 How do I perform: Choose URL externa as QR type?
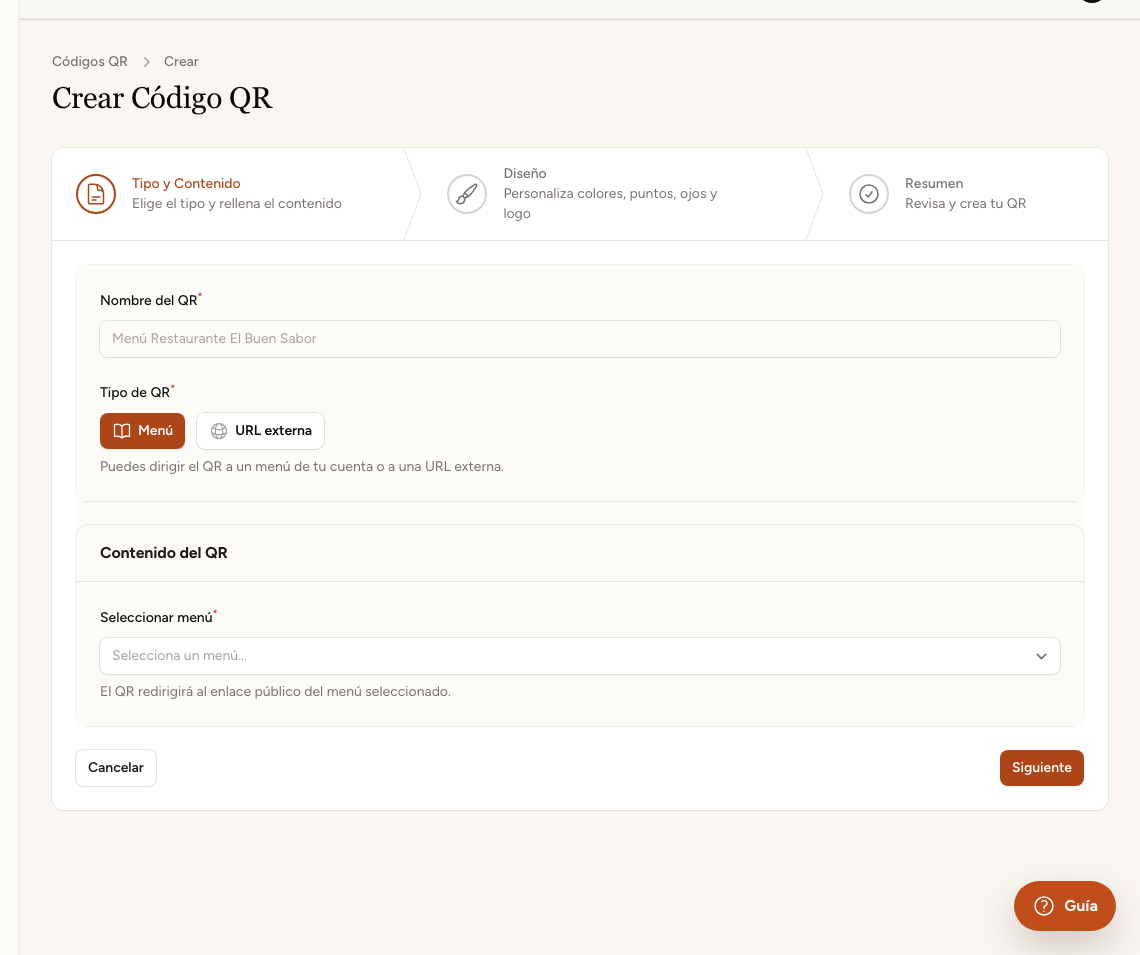point(260,431)
